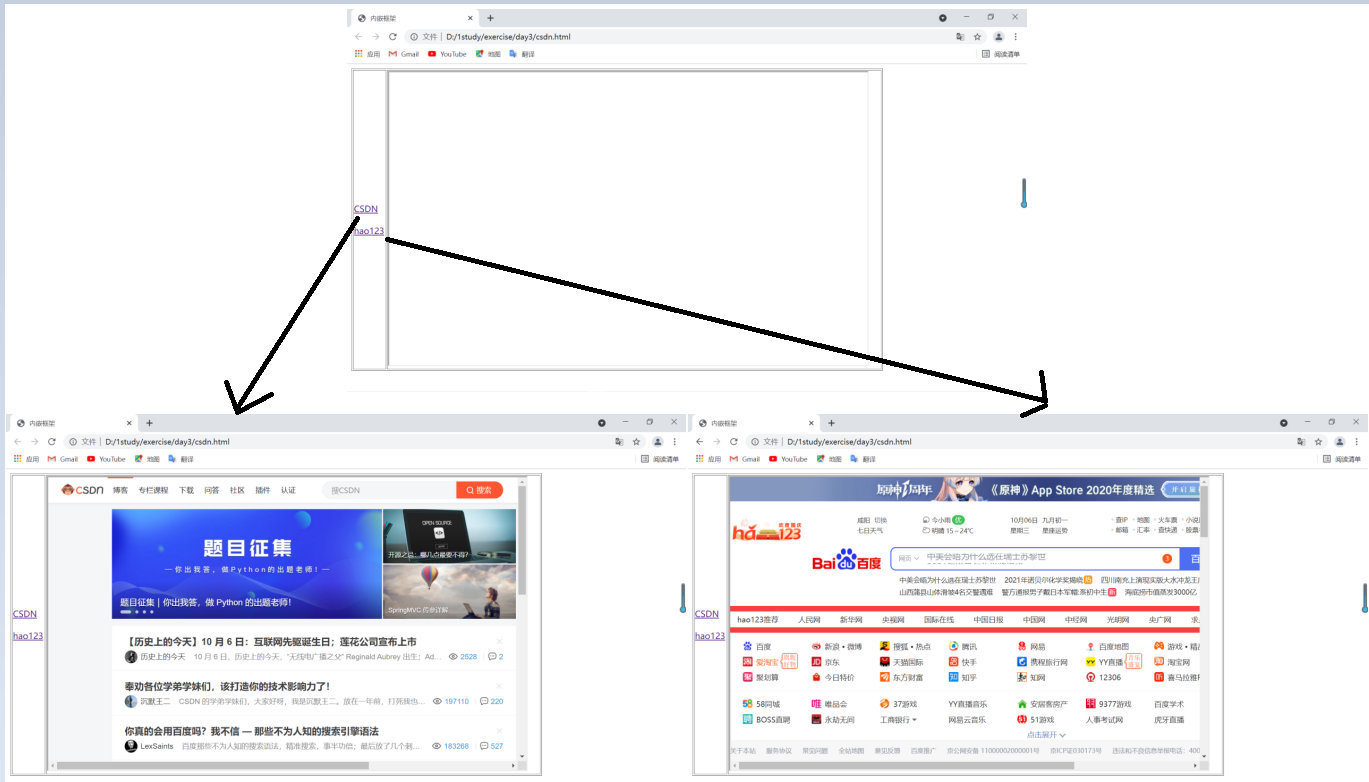Open the three-dot Chrome menu in the top window
The width and height of the screenshot is (1369, 782).
tap(1015, 37)
